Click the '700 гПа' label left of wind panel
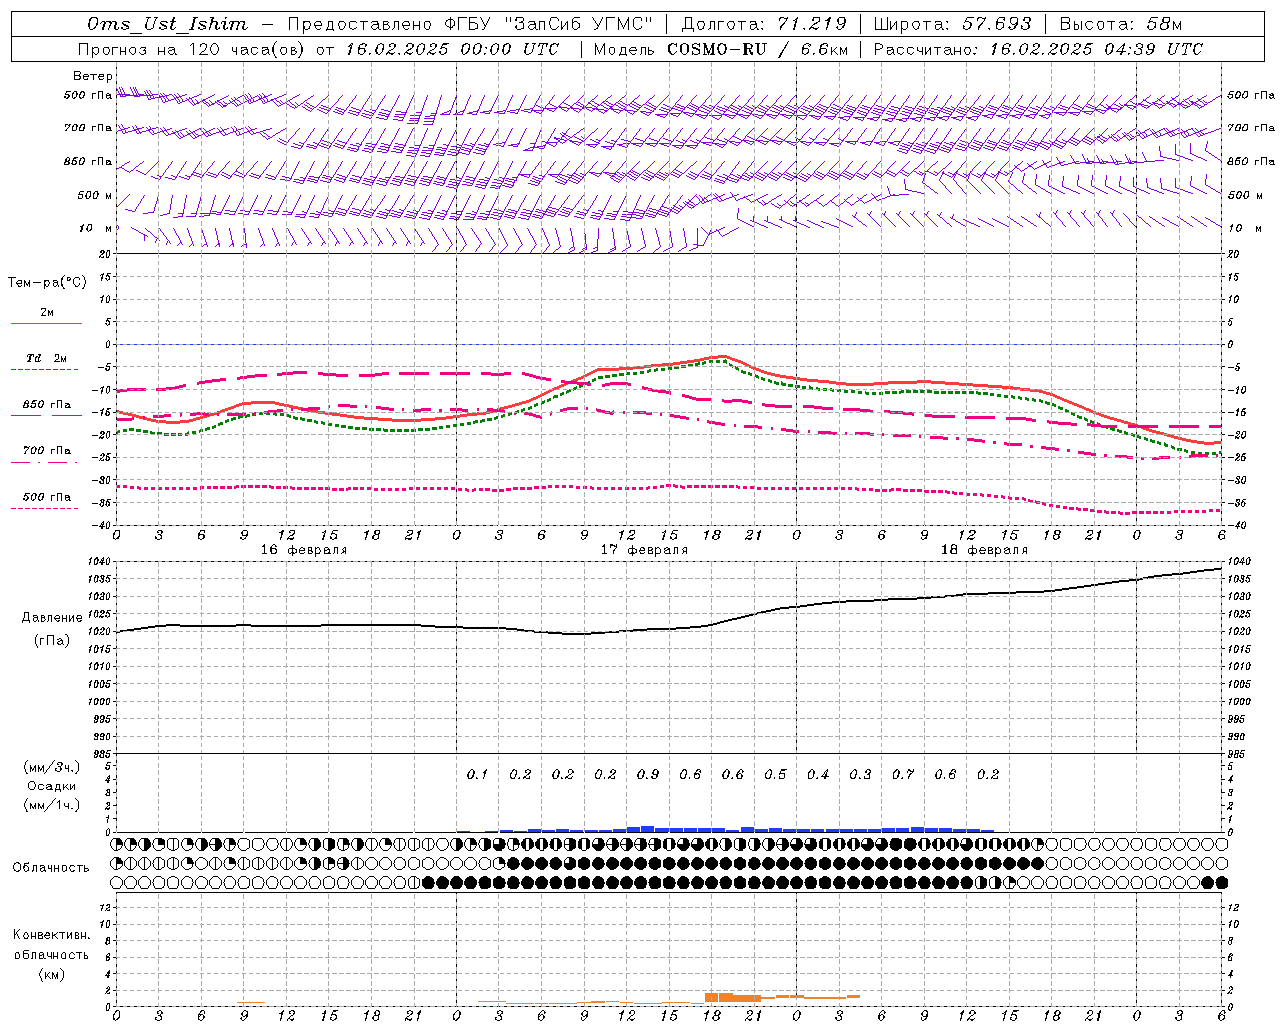This screenshot has height=1024, width=1280. (x=88, y=128)
